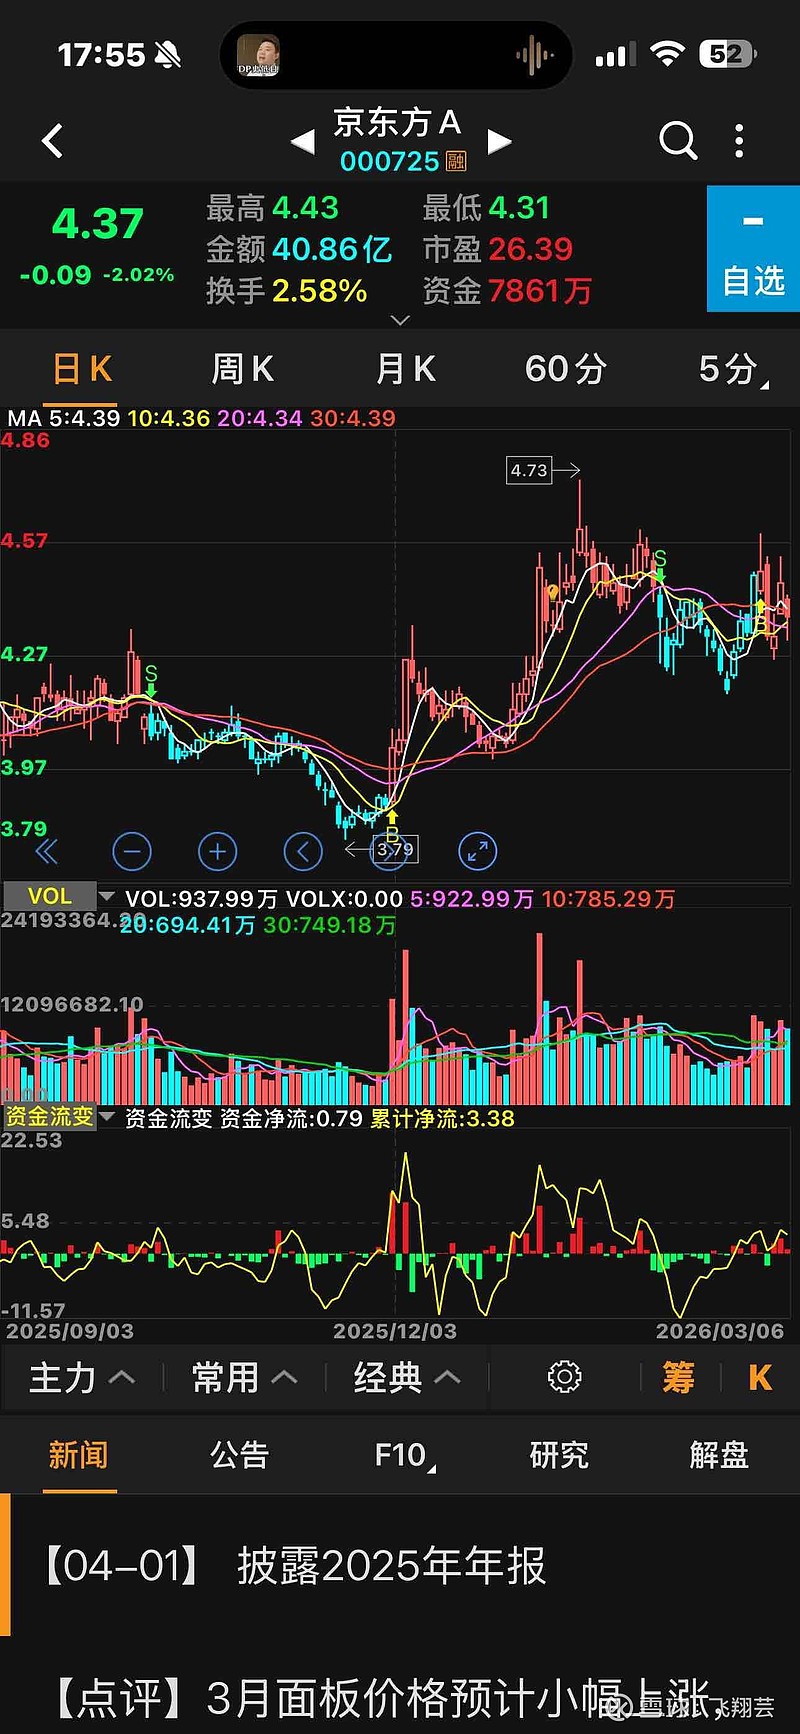This screenshot has width=800, height=1734.
Task: Tap the back arrow icon
Action: (x=53, y=141)
